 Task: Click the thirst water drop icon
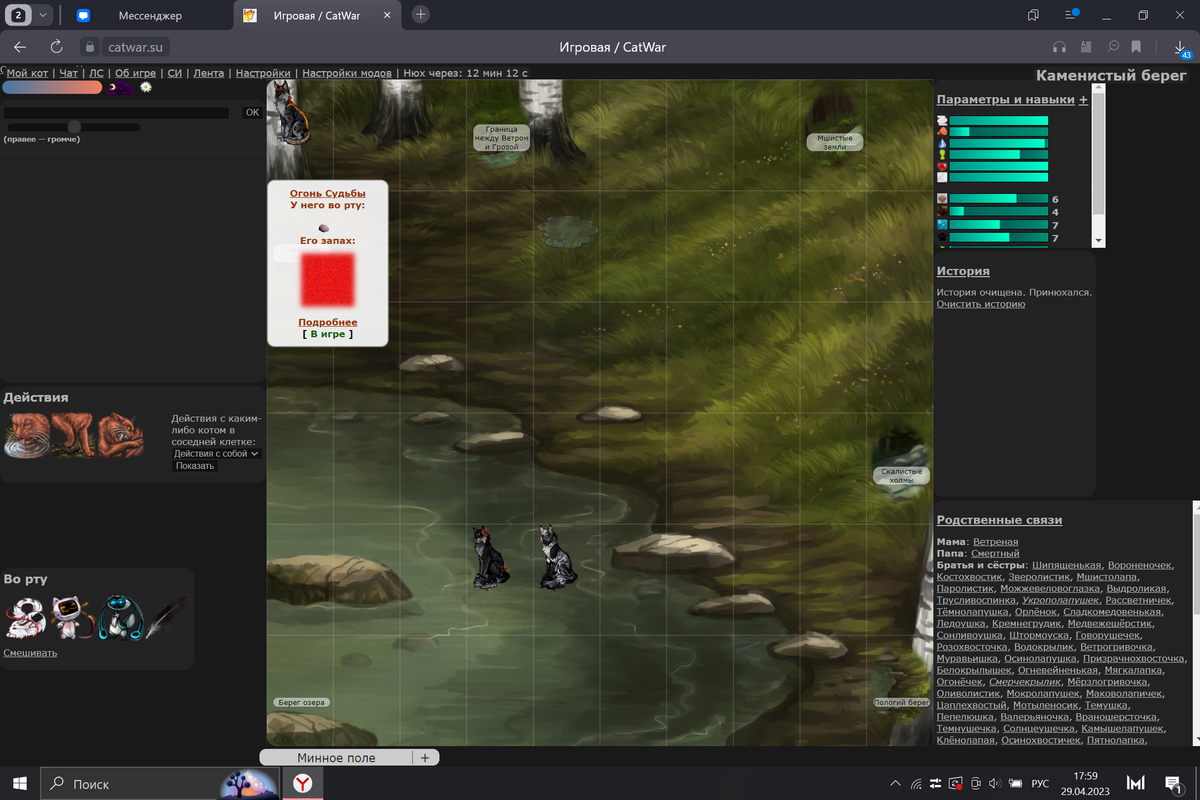pyautogui.click(x=942, y=143)
